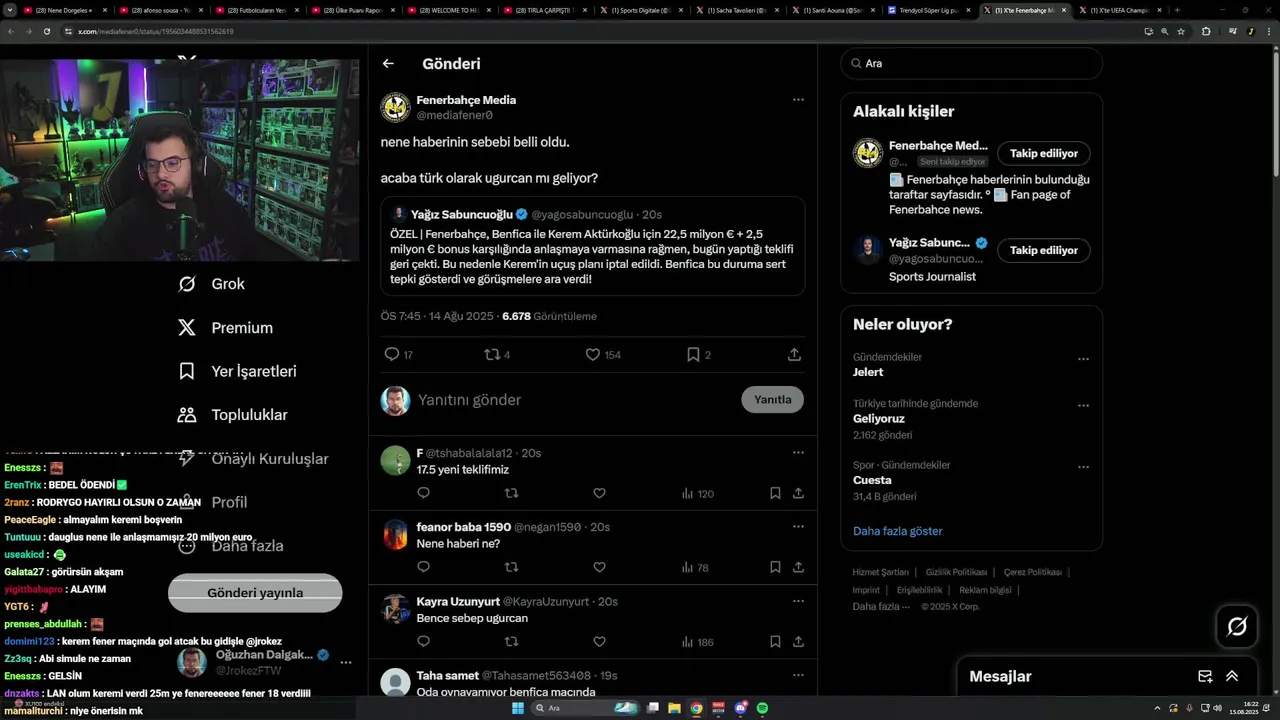Open Spotify from the taskbar
The width and height of the screenshot is (1280, 720).
coord(762,708)
